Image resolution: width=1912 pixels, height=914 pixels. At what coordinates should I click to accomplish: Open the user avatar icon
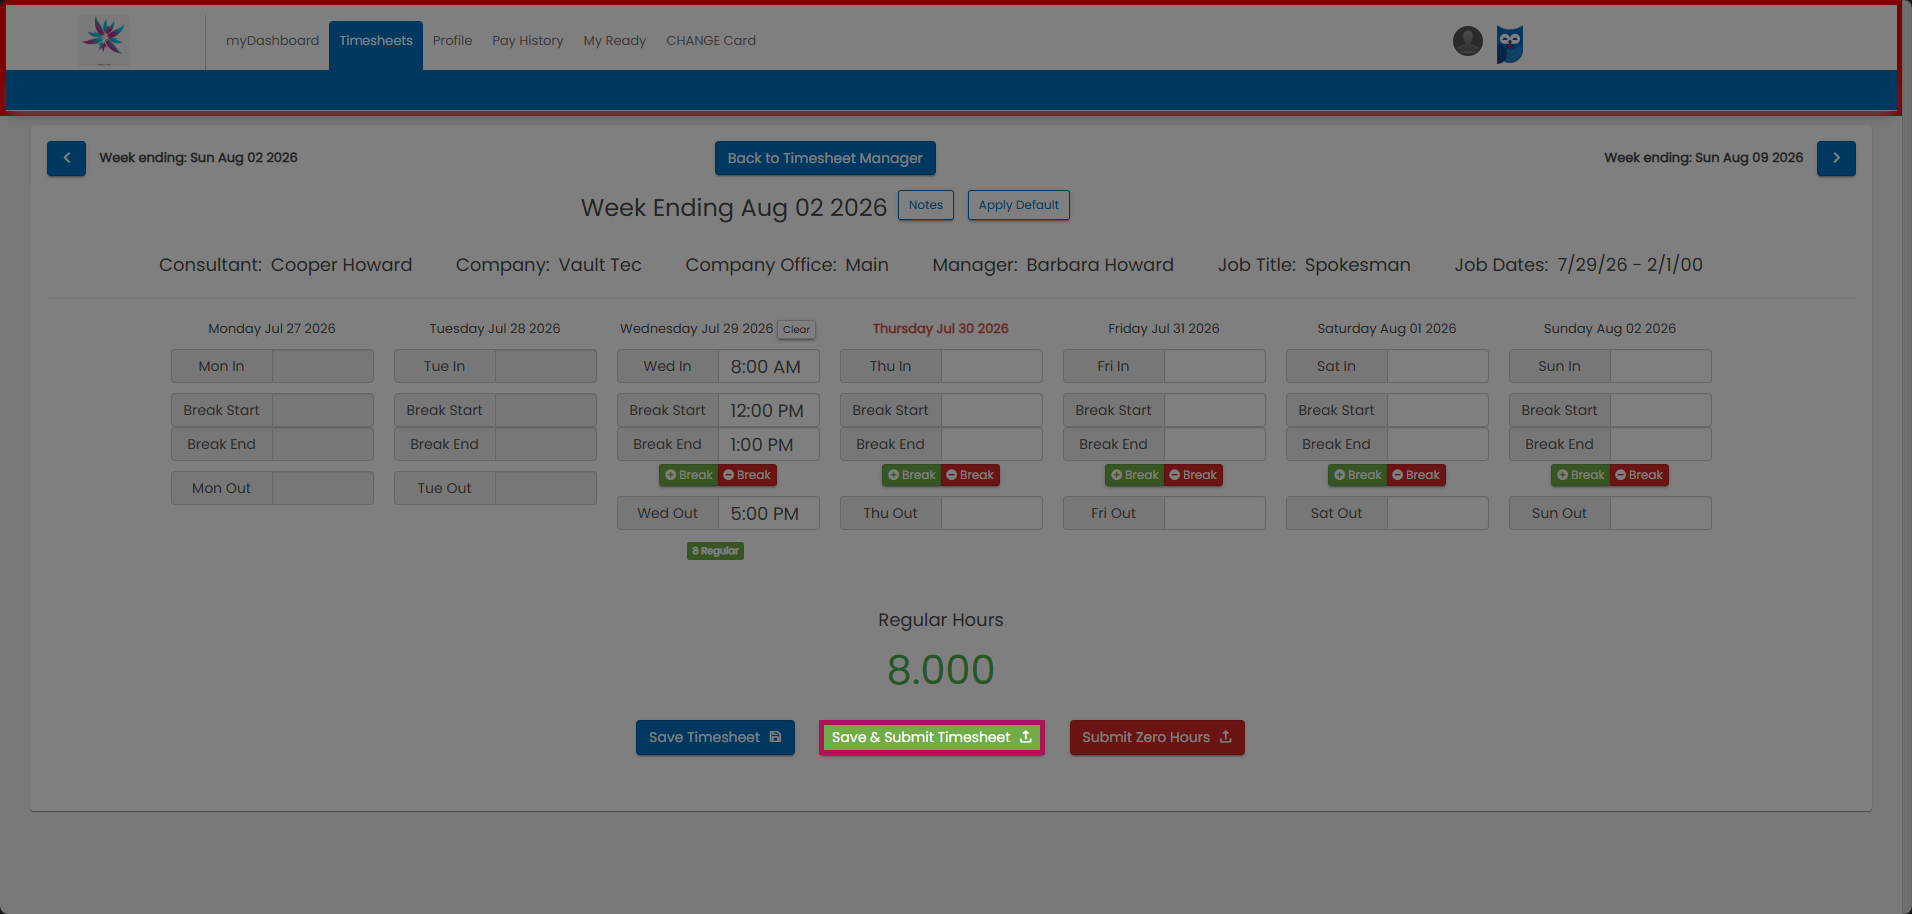(1467, 41)
